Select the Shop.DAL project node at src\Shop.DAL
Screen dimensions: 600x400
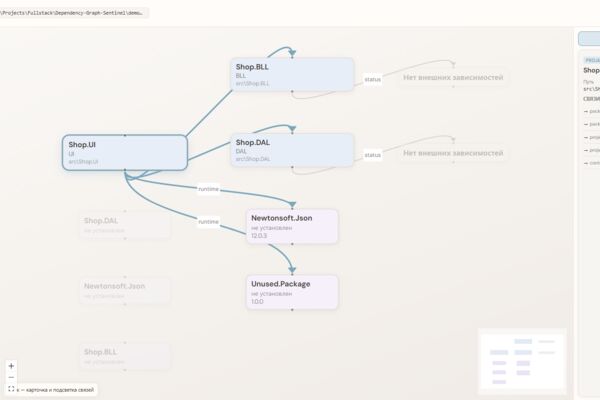tap(292, 150)
